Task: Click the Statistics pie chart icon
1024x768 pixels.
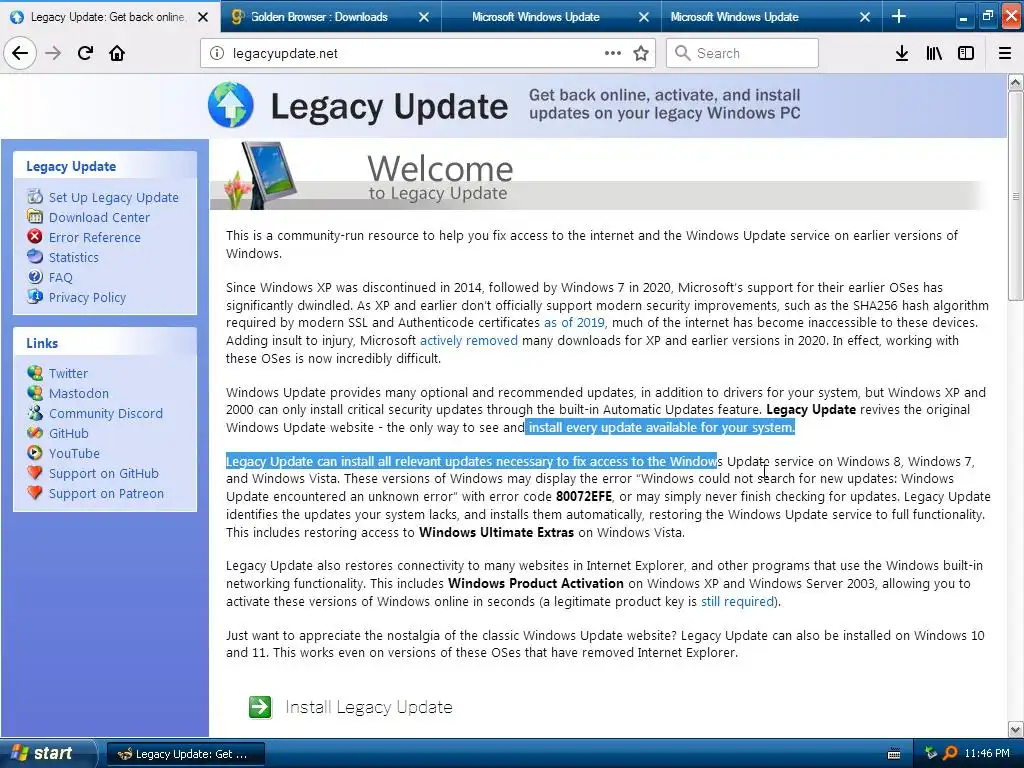Action: 35,256
